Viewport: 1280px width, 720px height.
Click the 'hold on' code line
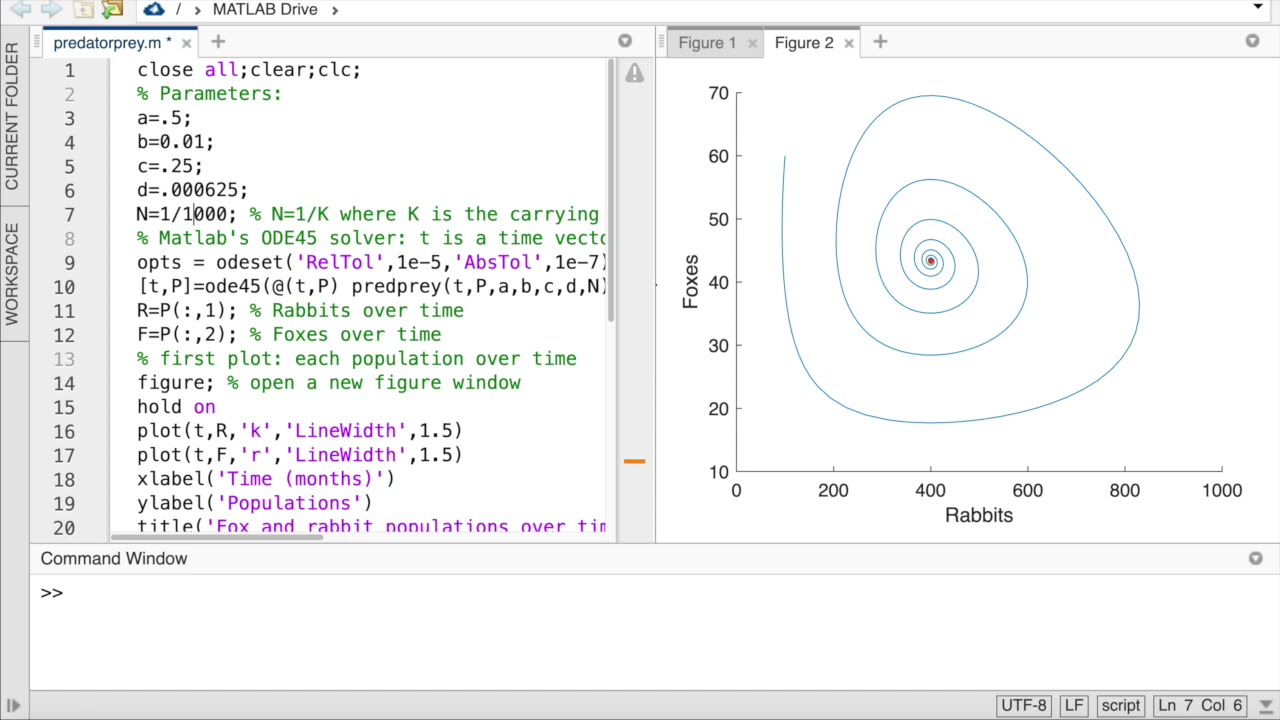tap(176, 406)
